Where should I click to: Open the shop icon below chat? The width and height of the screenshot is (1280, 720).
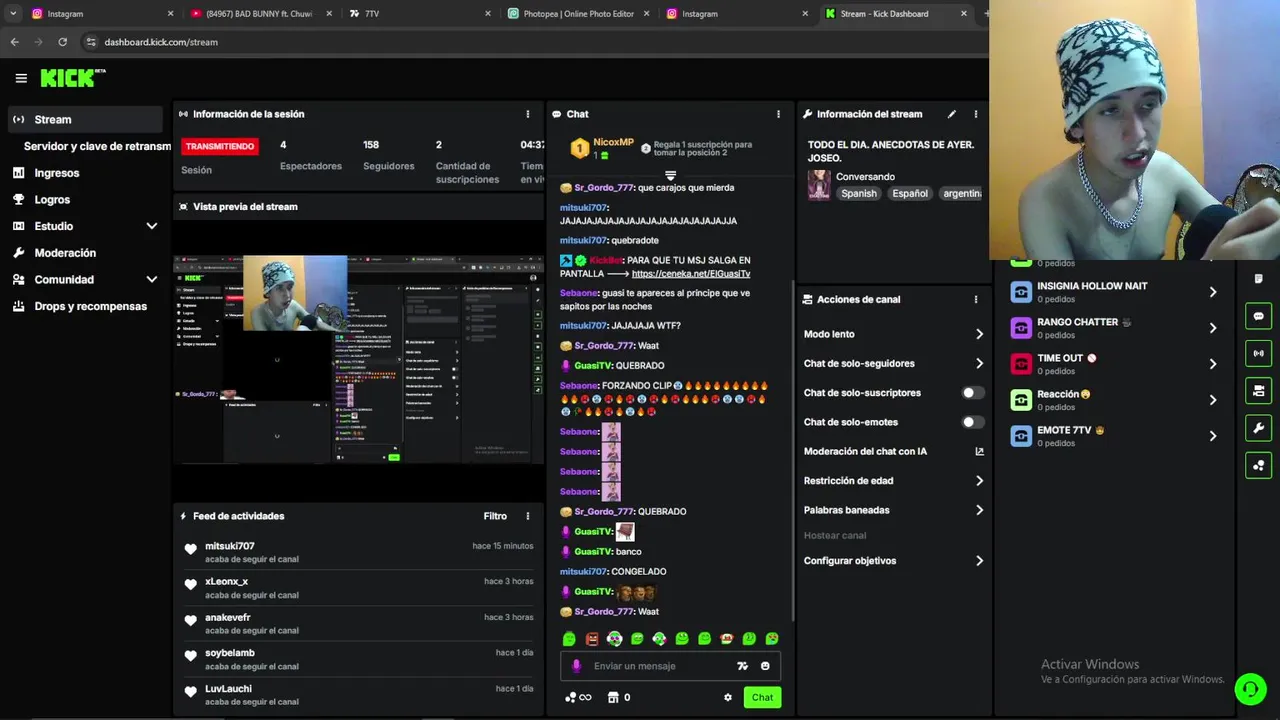pos(613,698)
